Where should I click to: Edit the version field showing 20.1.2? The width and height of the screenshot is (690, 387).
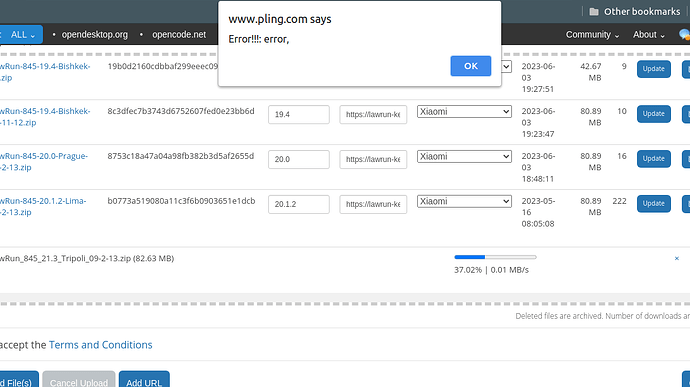point(299,204)
